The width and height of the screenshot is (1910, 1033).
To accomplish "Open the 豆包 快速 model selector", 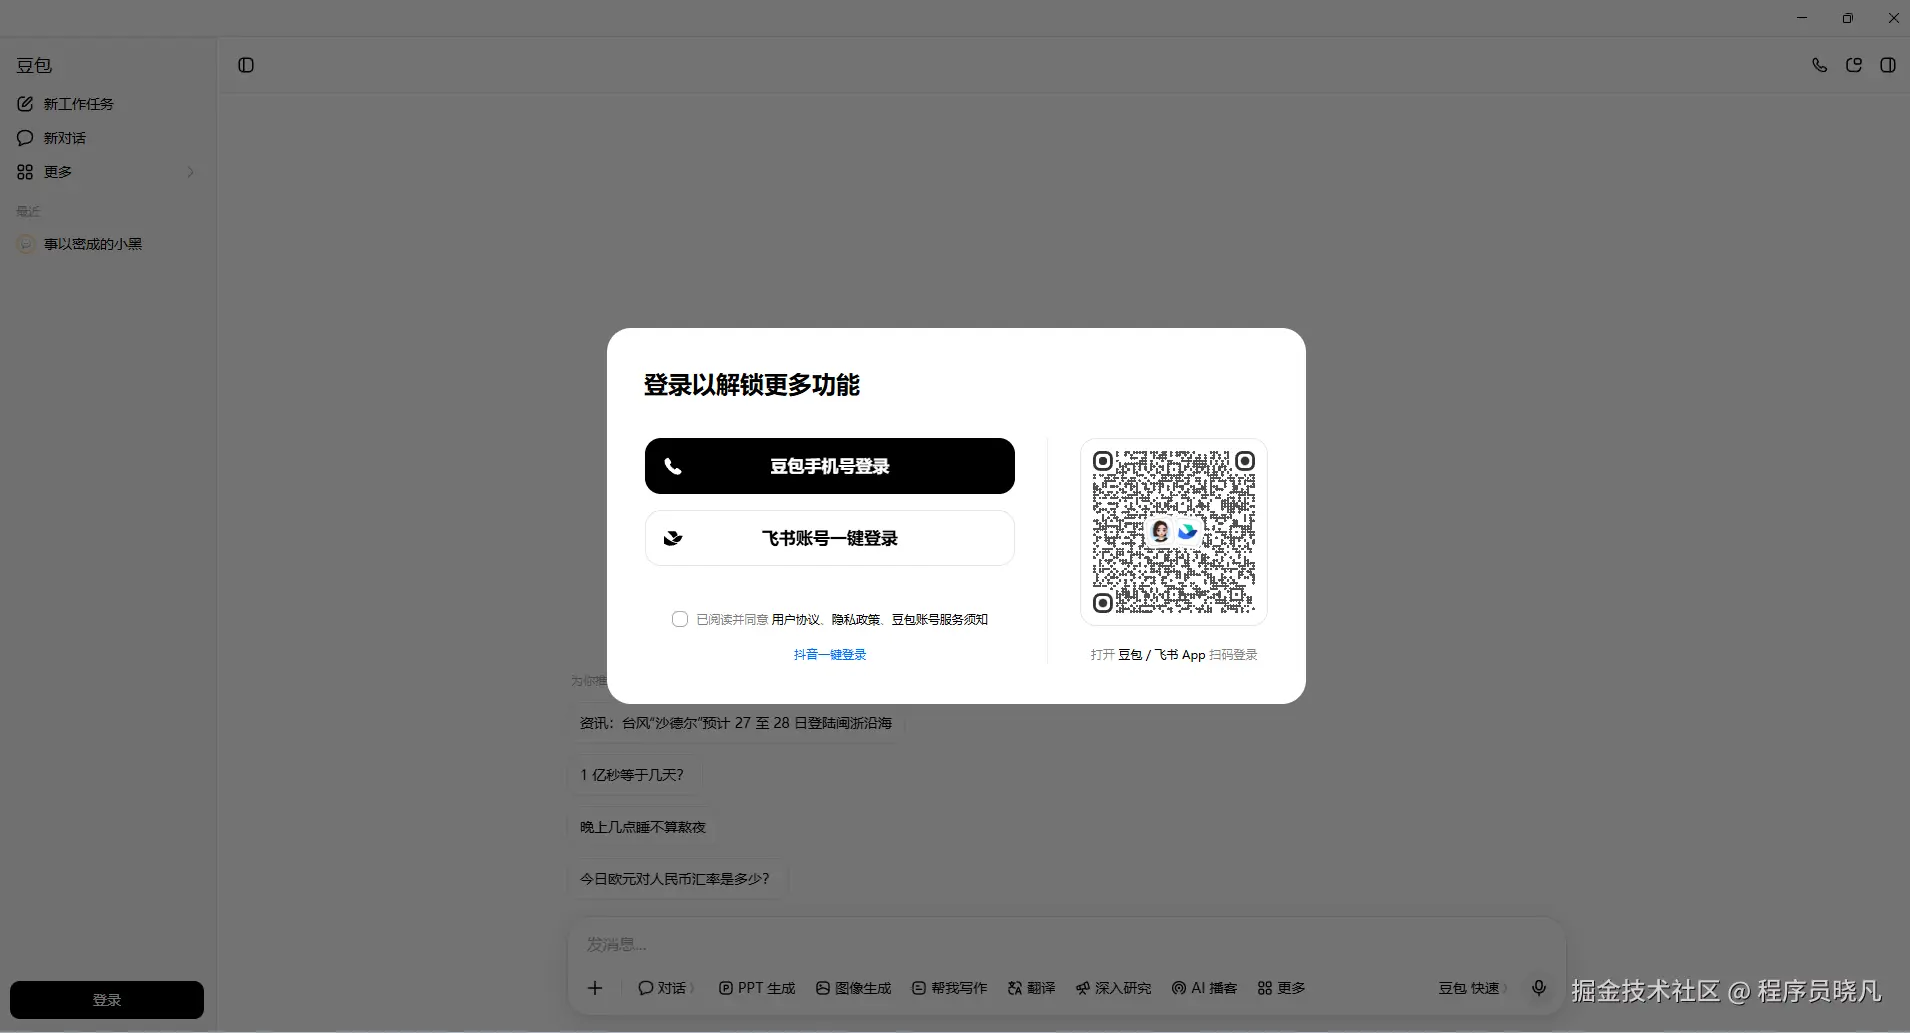I will click(x=1473, y=988).
